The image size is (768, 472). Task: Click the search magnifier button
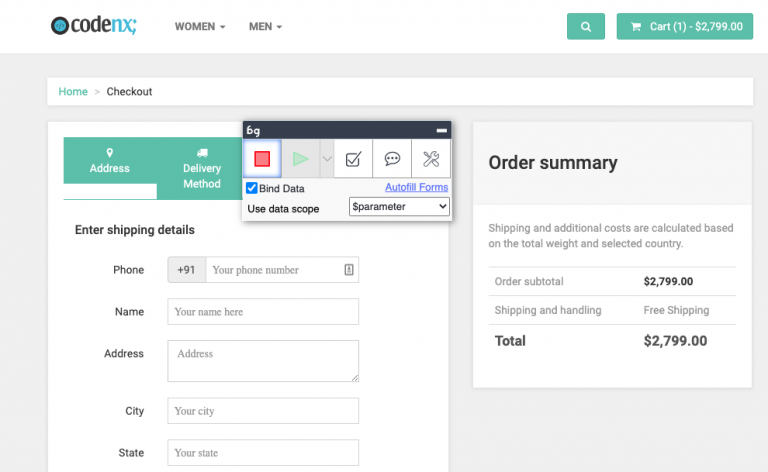[x=585, y=27]
